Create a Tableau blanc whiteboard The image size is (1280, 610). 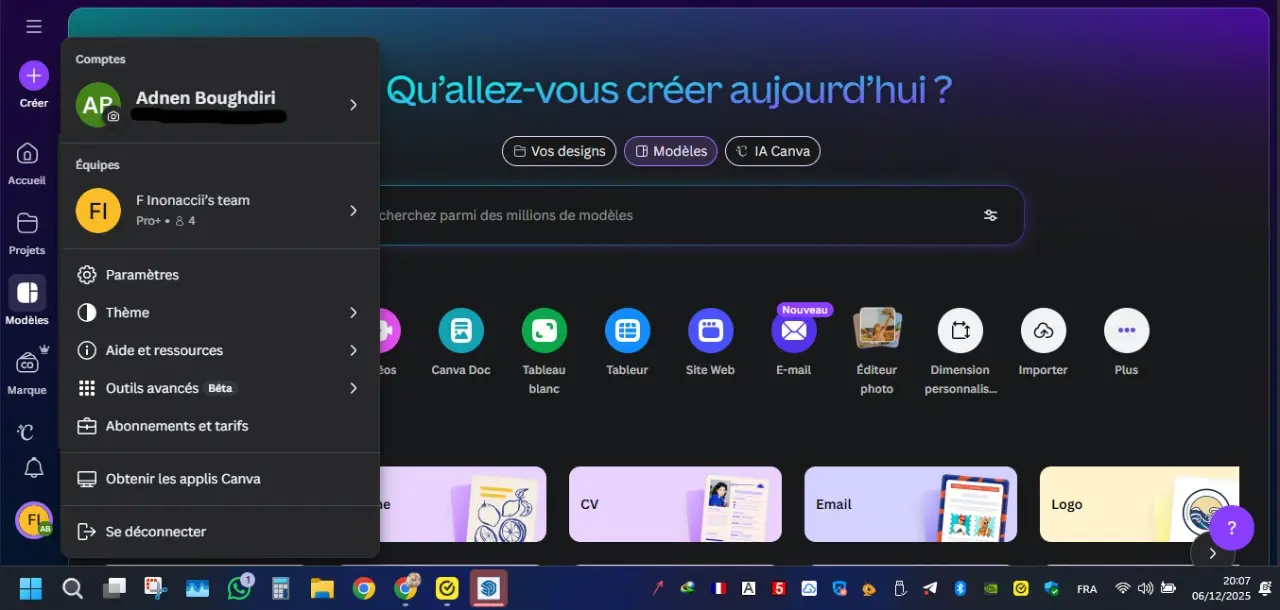click(x=544, y=330)
